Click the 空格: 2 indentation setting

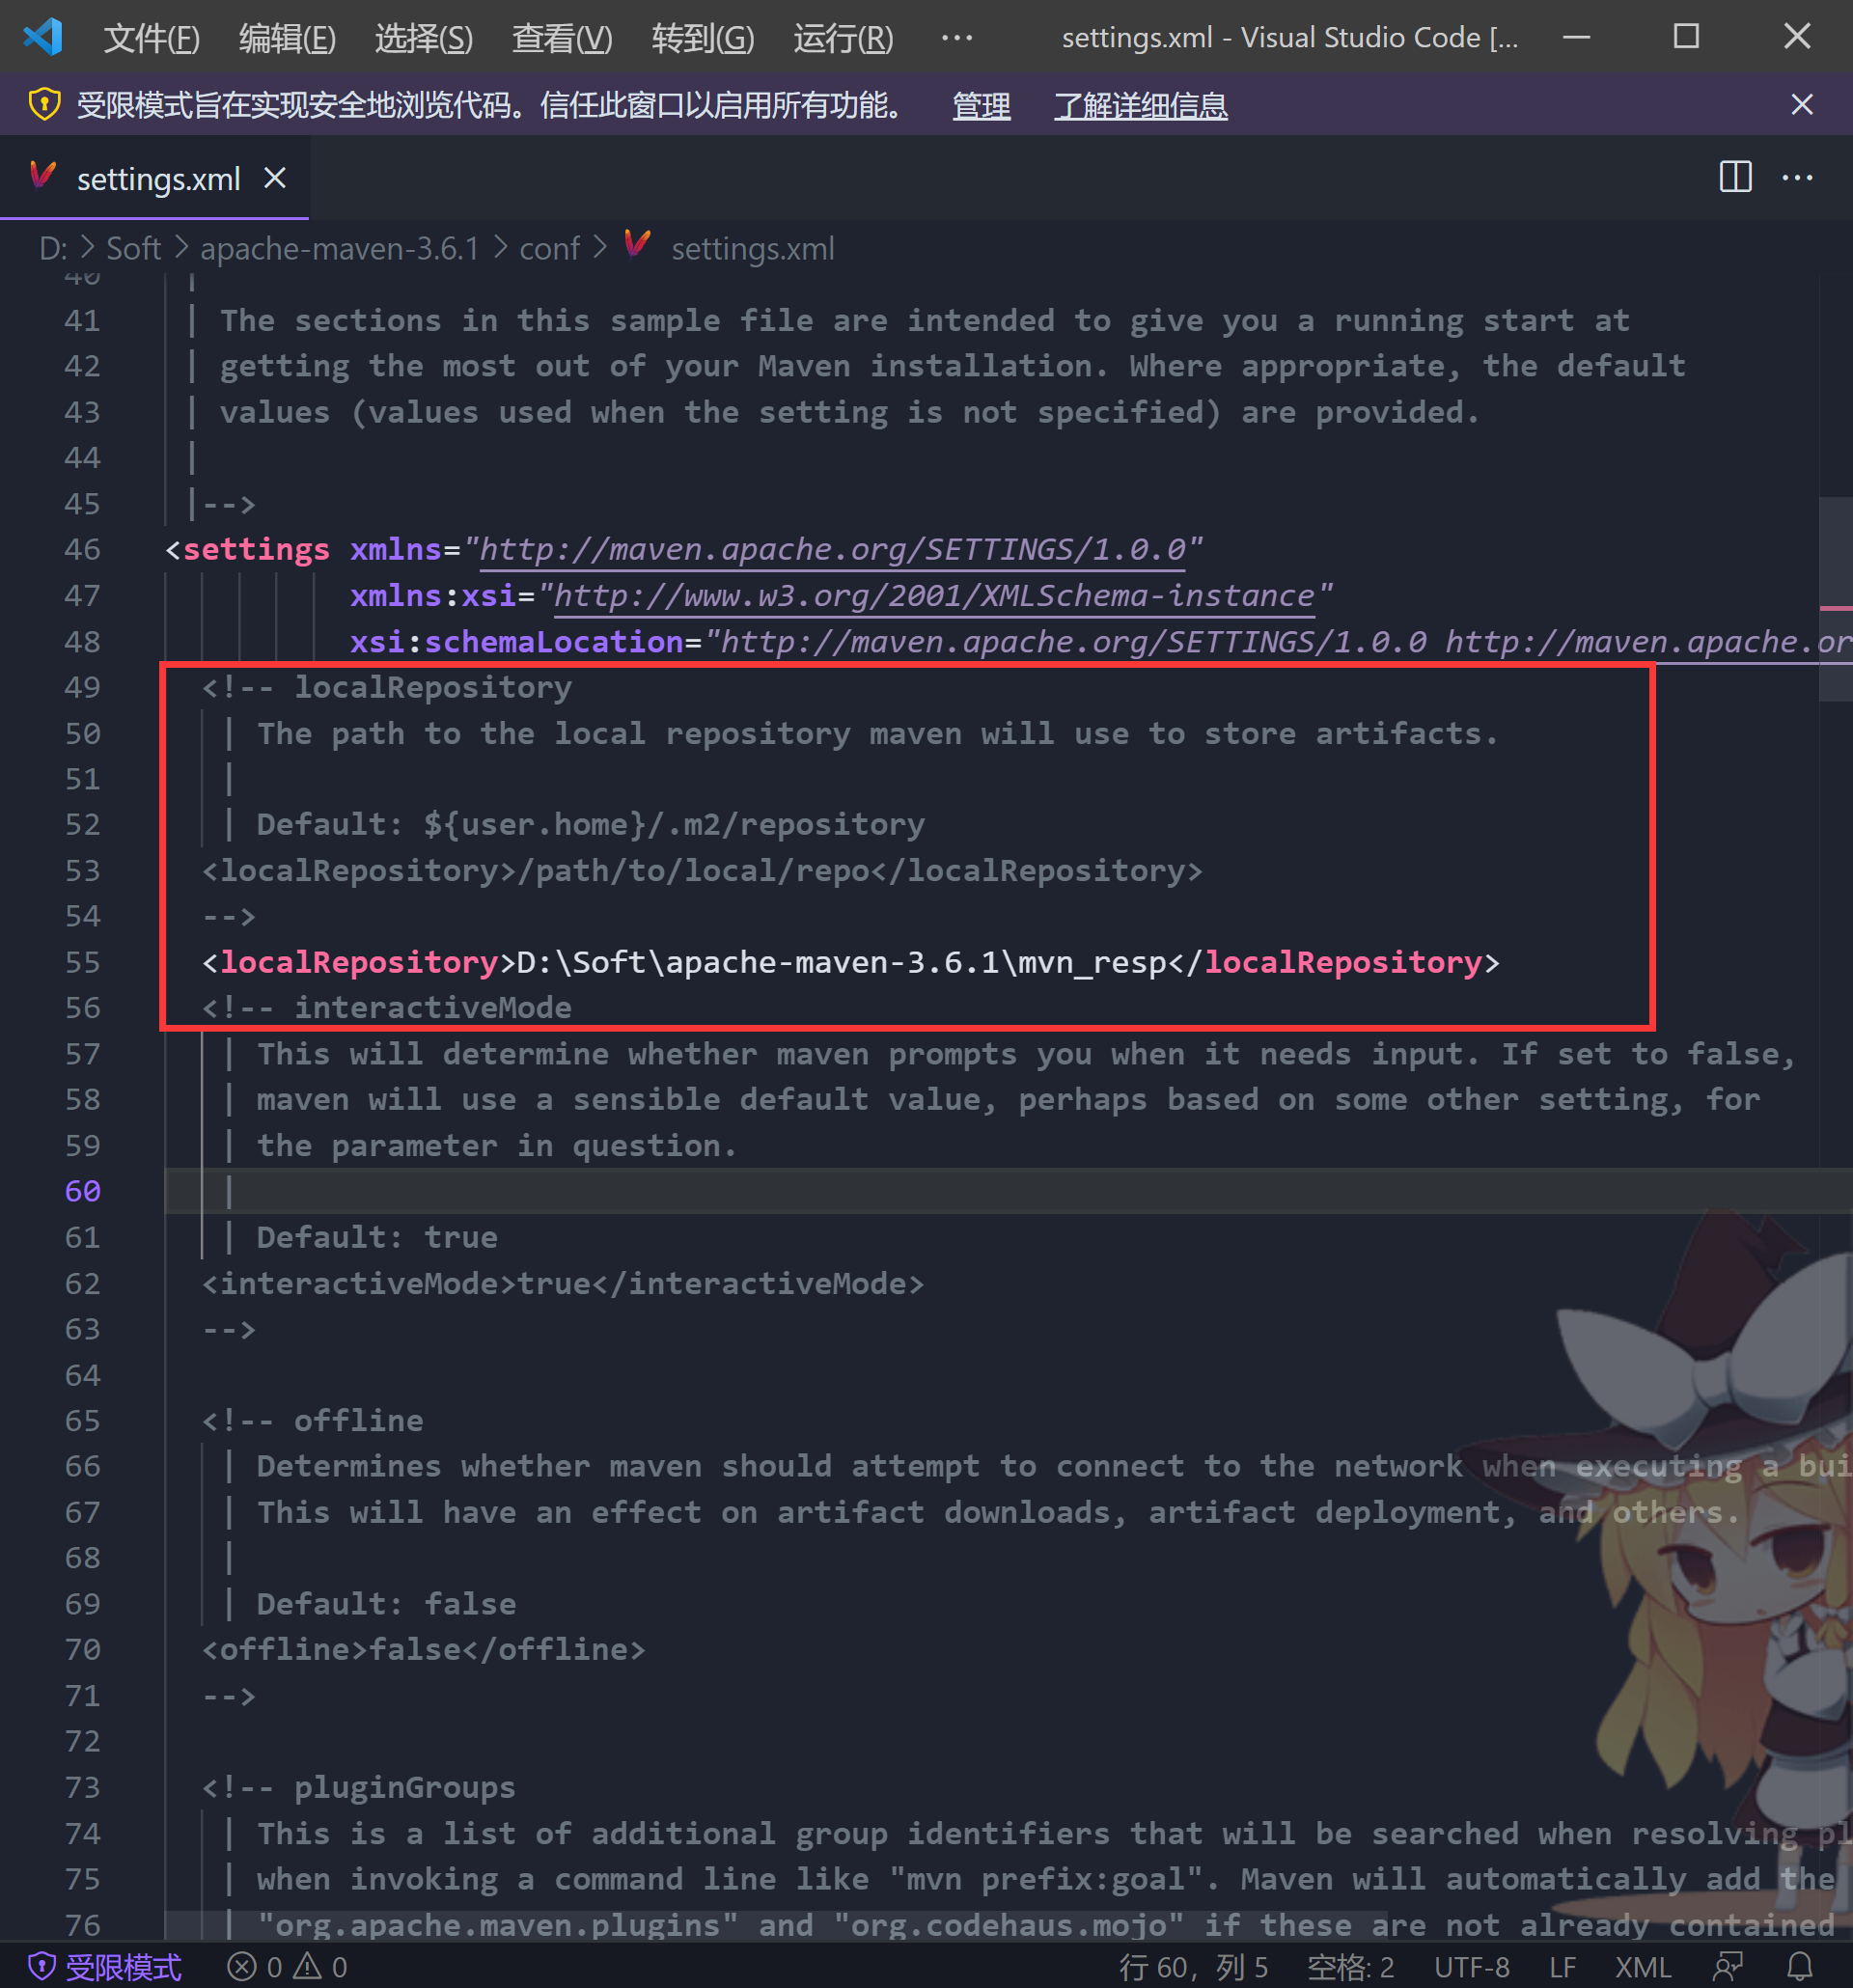click(1350, 1967)
